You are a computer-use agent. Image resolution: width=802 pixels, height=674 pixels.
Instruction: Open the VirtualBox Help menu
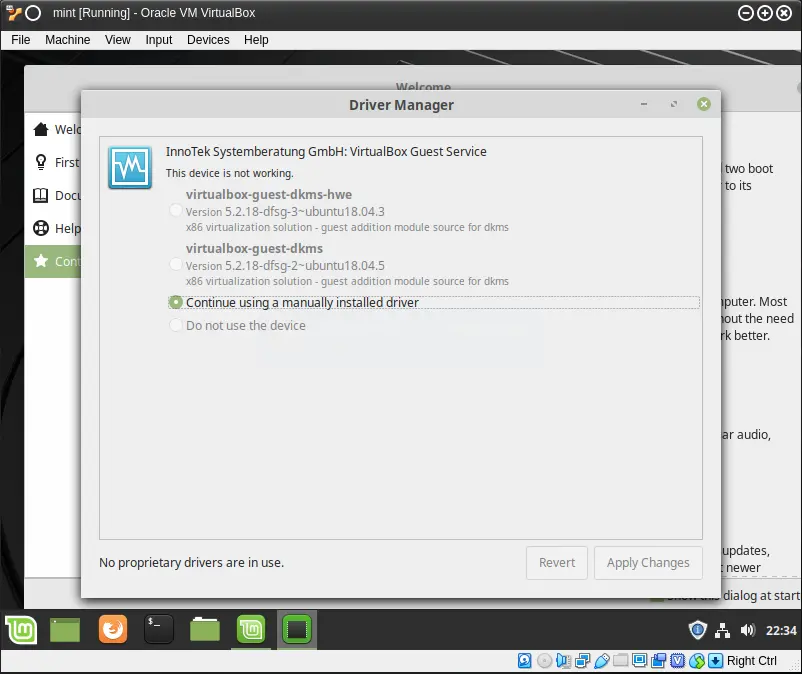[256, 40]
